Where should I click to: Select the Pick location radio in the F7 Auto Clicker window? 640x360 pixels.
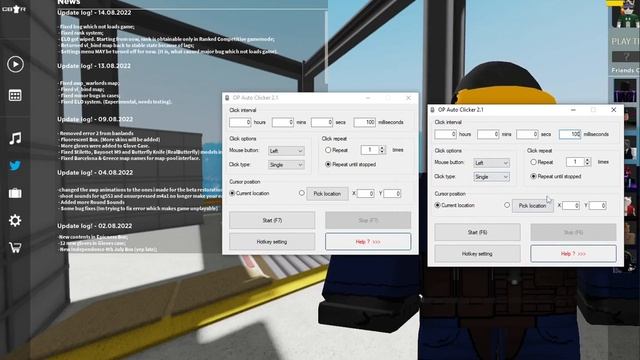pos(302,193)
